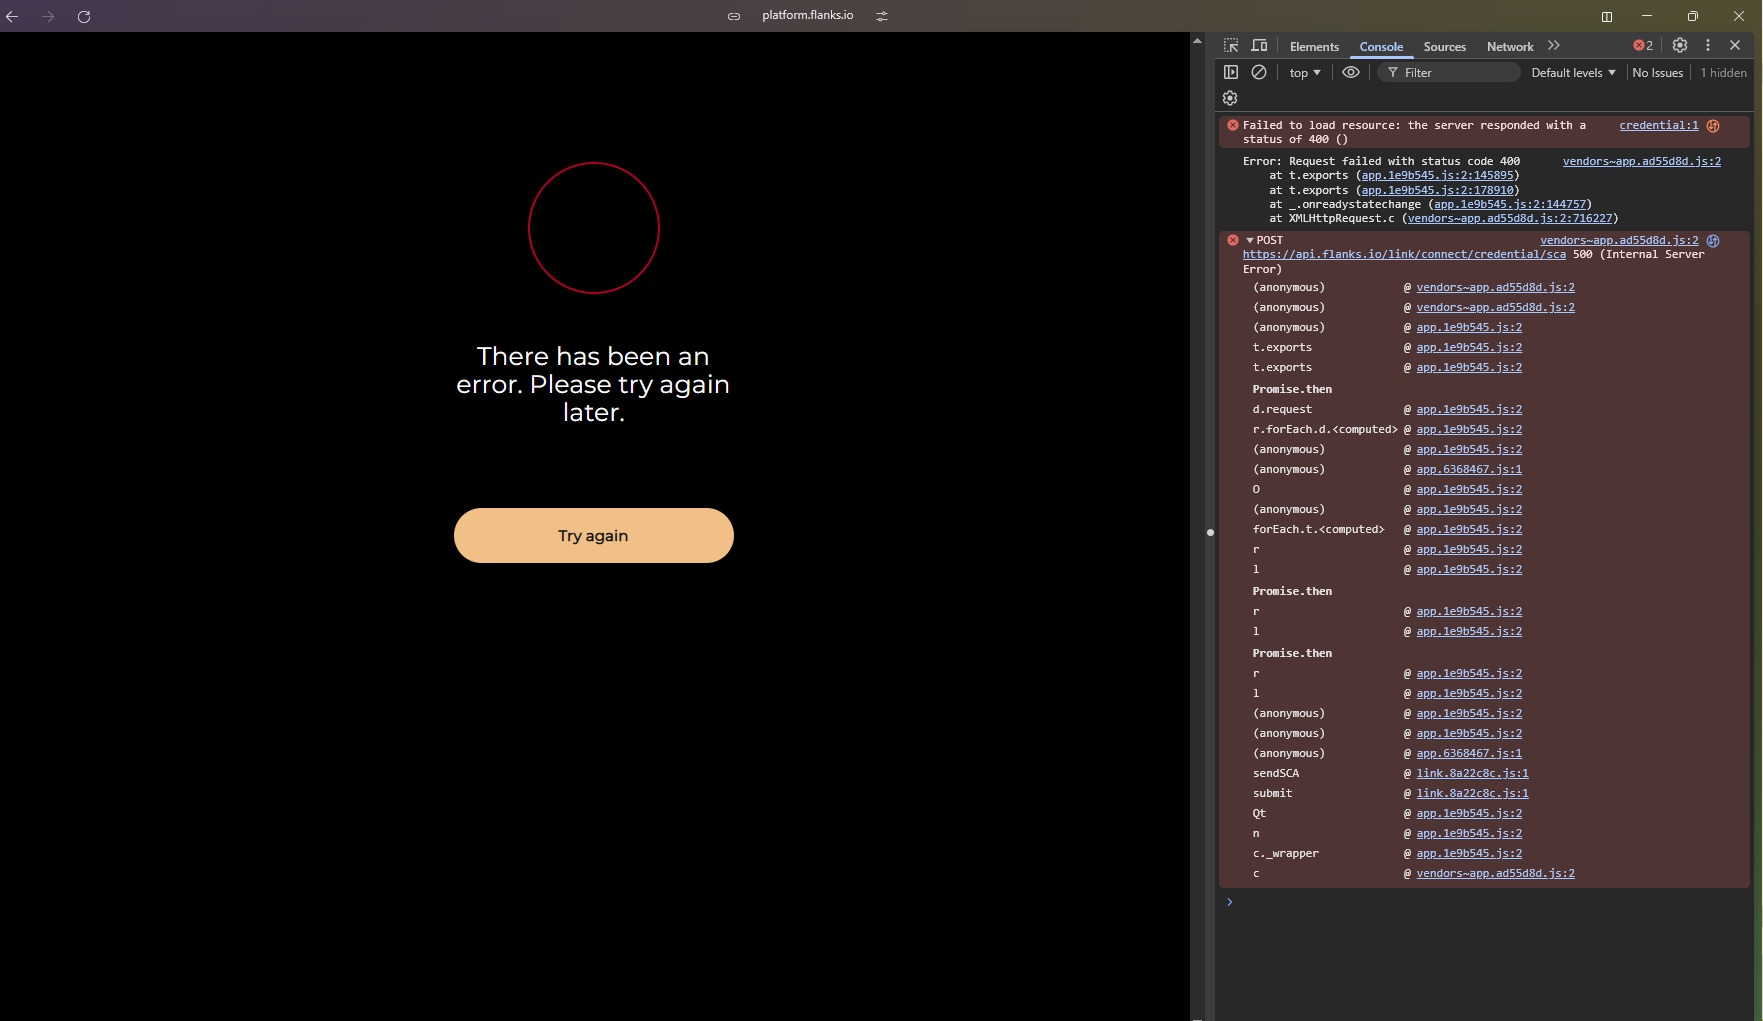Open DevTools settings gear in the tab bar
1763x1021 pixels.
click(x=1680, y=45)
